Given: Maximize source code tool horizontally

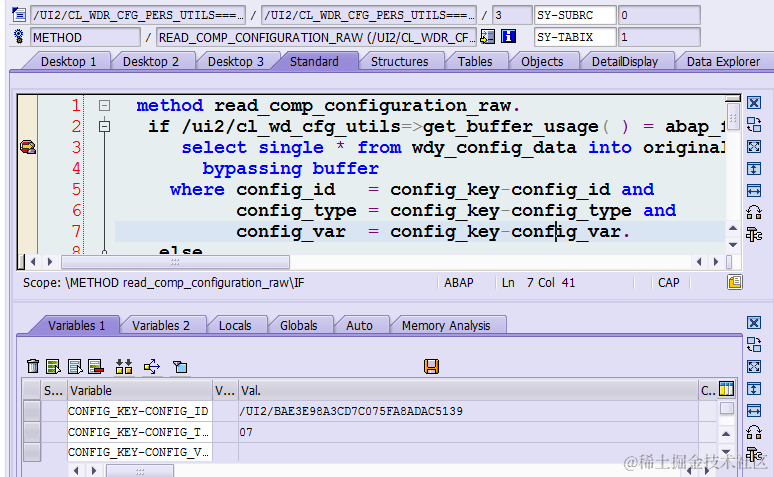Looking at the screenshot, I should pyautogui.click(x=754, y=191).
